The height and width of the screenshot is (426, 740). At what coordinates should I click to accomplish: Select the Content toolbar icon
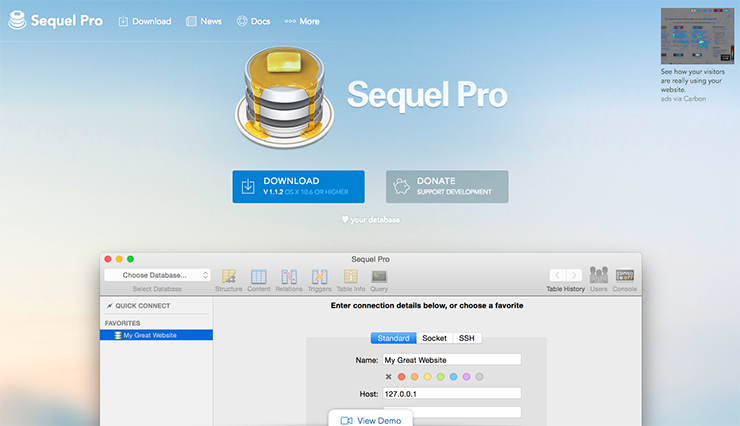pyautogui.click(x=259, y=281)
